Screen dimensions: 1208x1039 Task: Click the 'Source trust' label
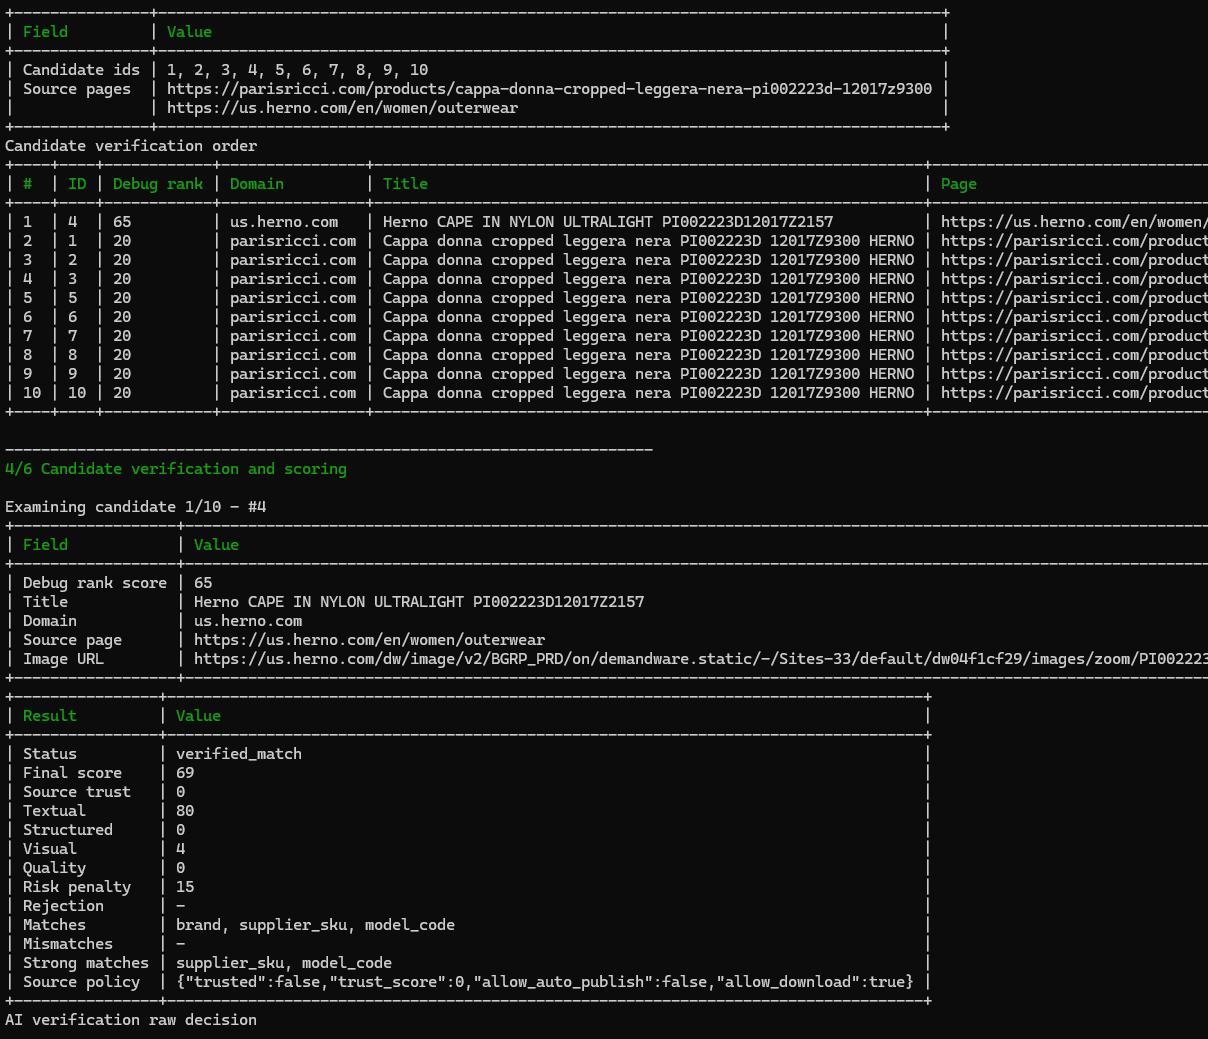[x=77, y=792]
